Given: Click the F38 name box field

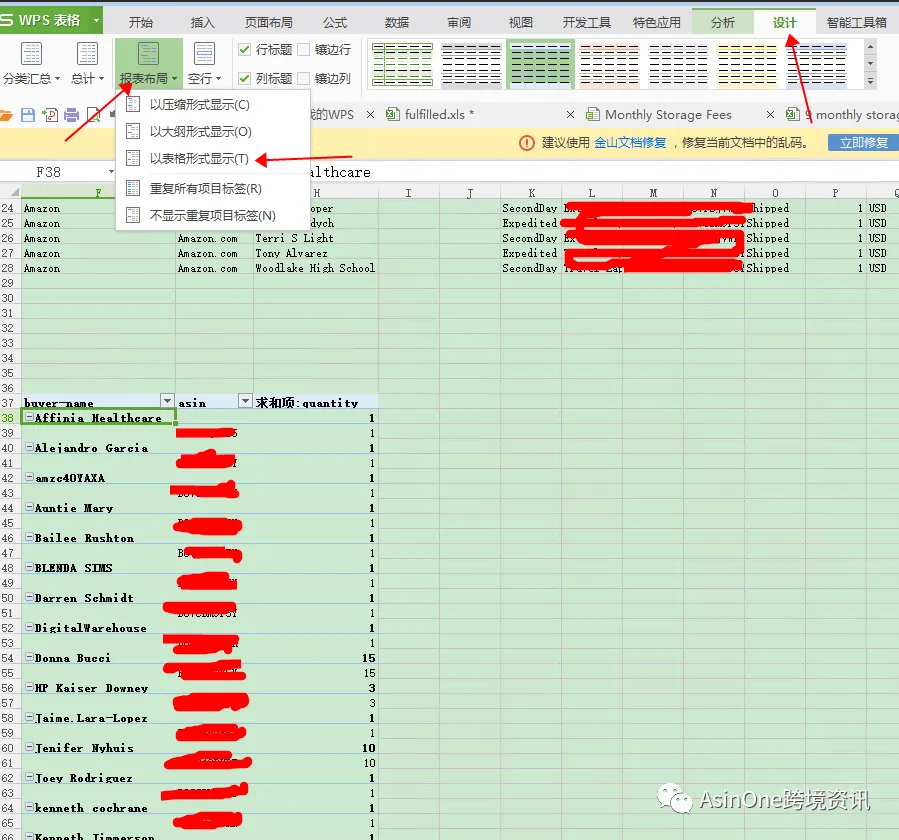Looking at the screenshot, I should [57, 172].
